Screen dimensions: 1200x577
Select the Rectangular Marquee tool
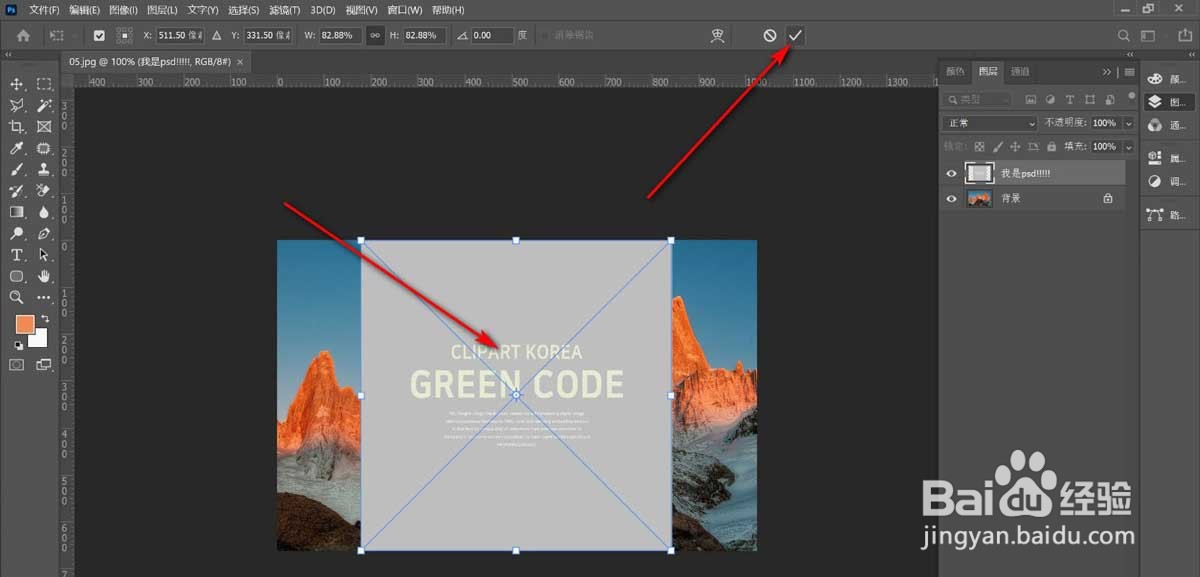click(44, 84)
